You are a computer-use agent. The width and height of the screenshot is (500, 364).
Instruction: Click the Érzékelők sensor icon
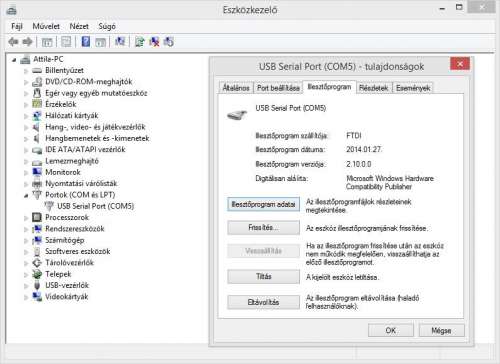click(37, 104)
